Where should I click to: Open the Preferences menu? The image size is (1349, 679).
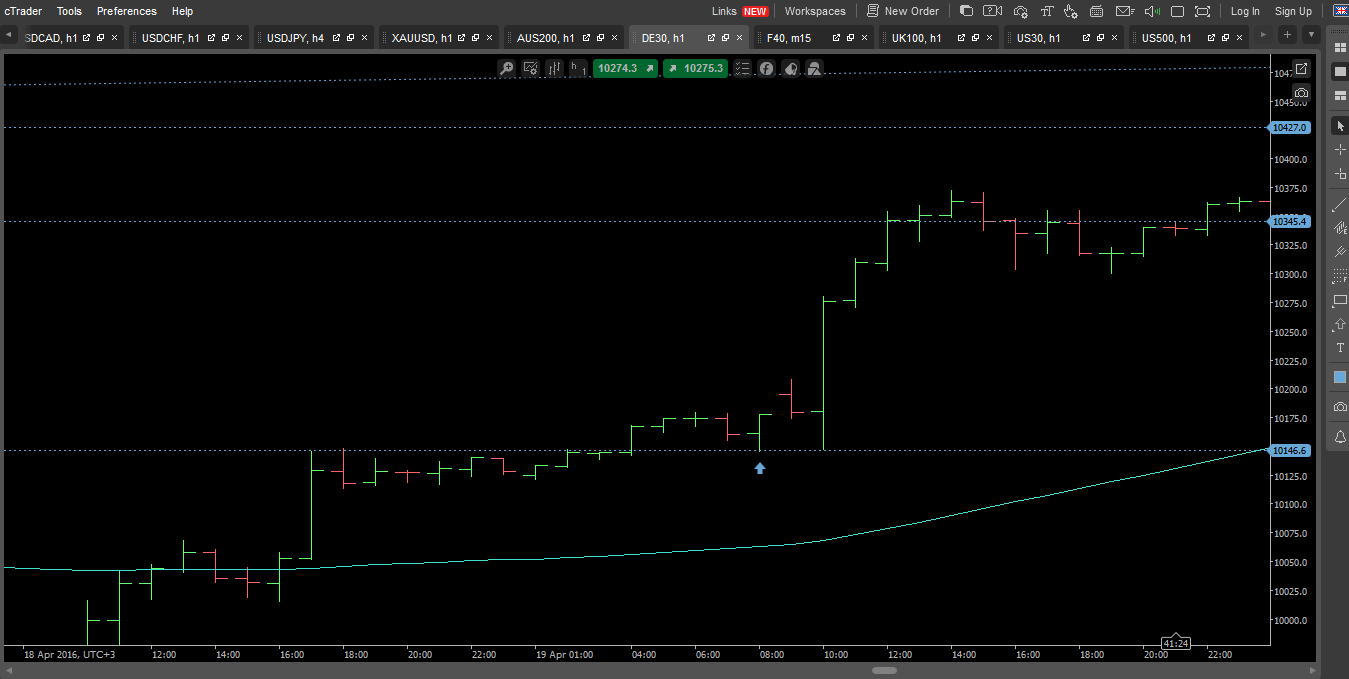point(127,11)
